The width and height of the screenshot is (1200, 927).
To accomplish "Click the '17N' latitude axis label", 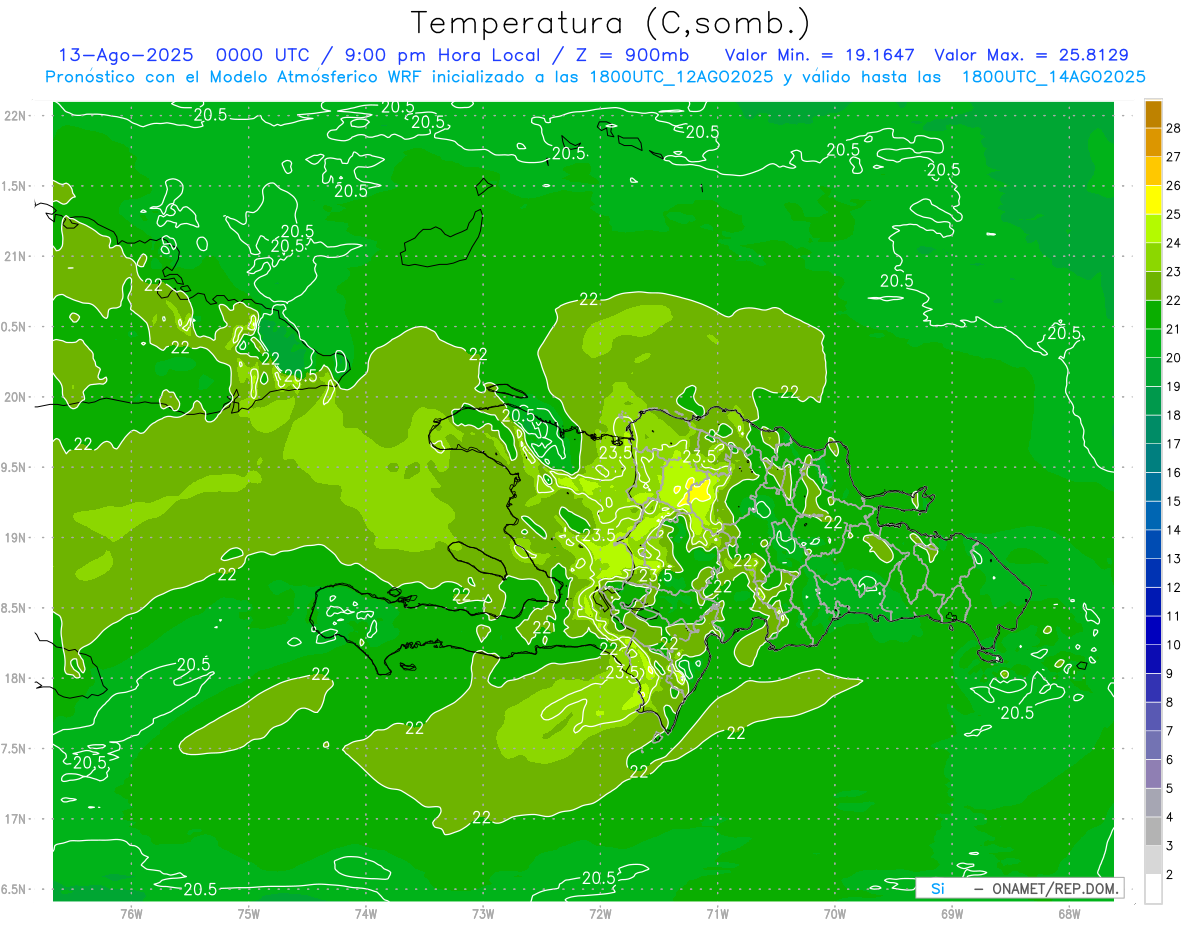I will [x=16, y=819].
